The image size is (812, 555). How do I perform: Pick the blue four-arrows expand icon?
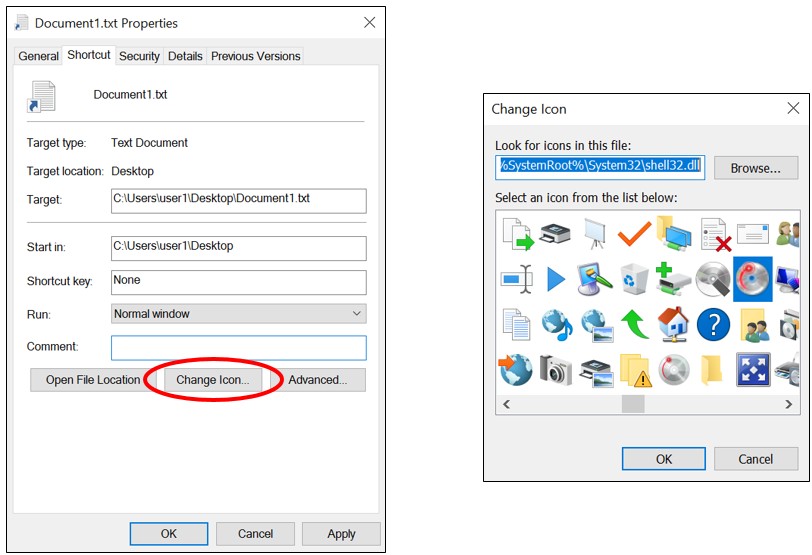pos(753,370)
